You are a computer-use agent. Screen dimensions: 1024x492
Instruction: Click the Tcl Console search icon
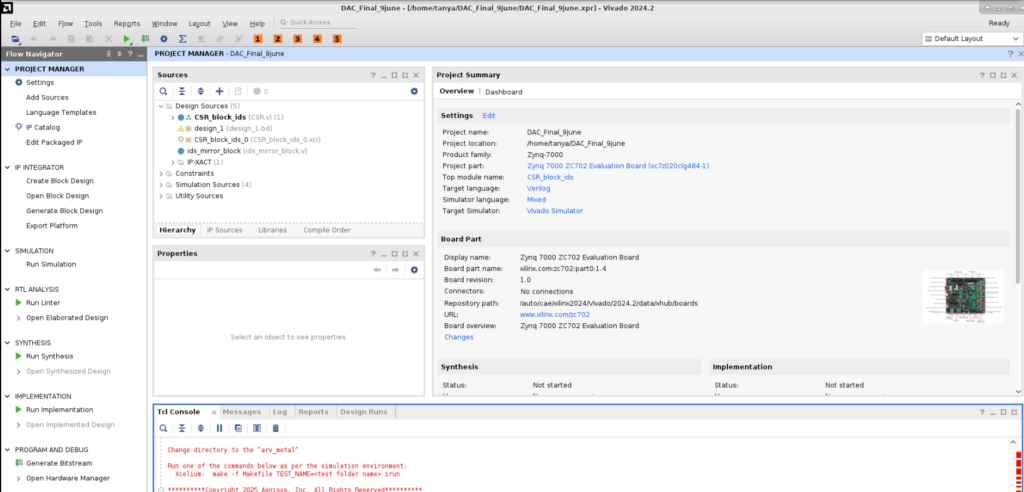[163, 428]
